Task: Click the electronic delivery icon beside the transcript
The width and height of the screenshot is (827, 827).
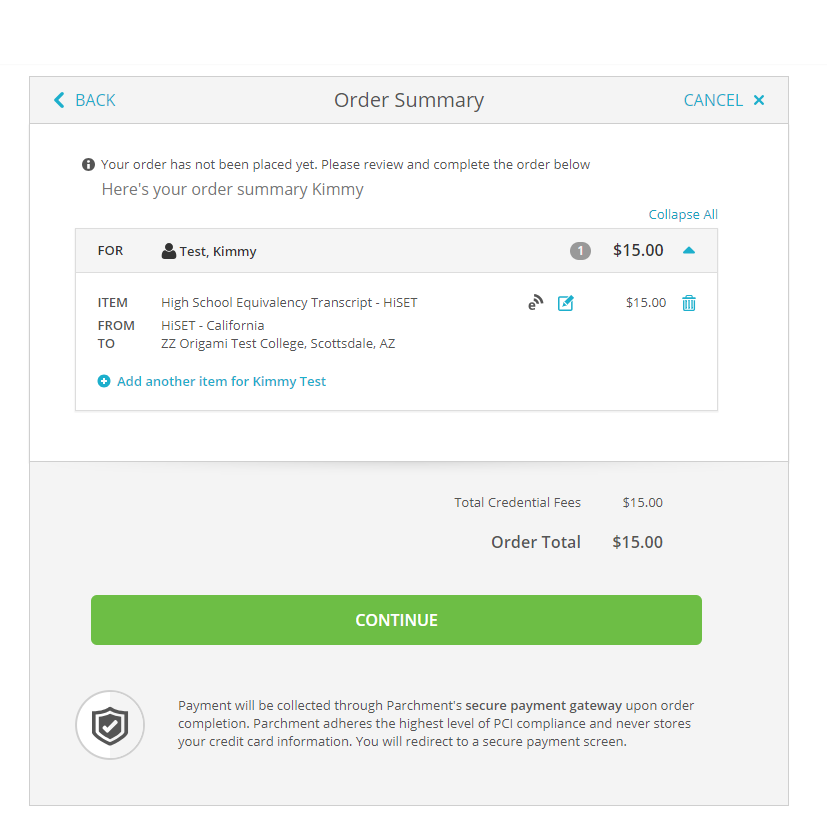Action: pyautogui.click(x=534, y=302)
